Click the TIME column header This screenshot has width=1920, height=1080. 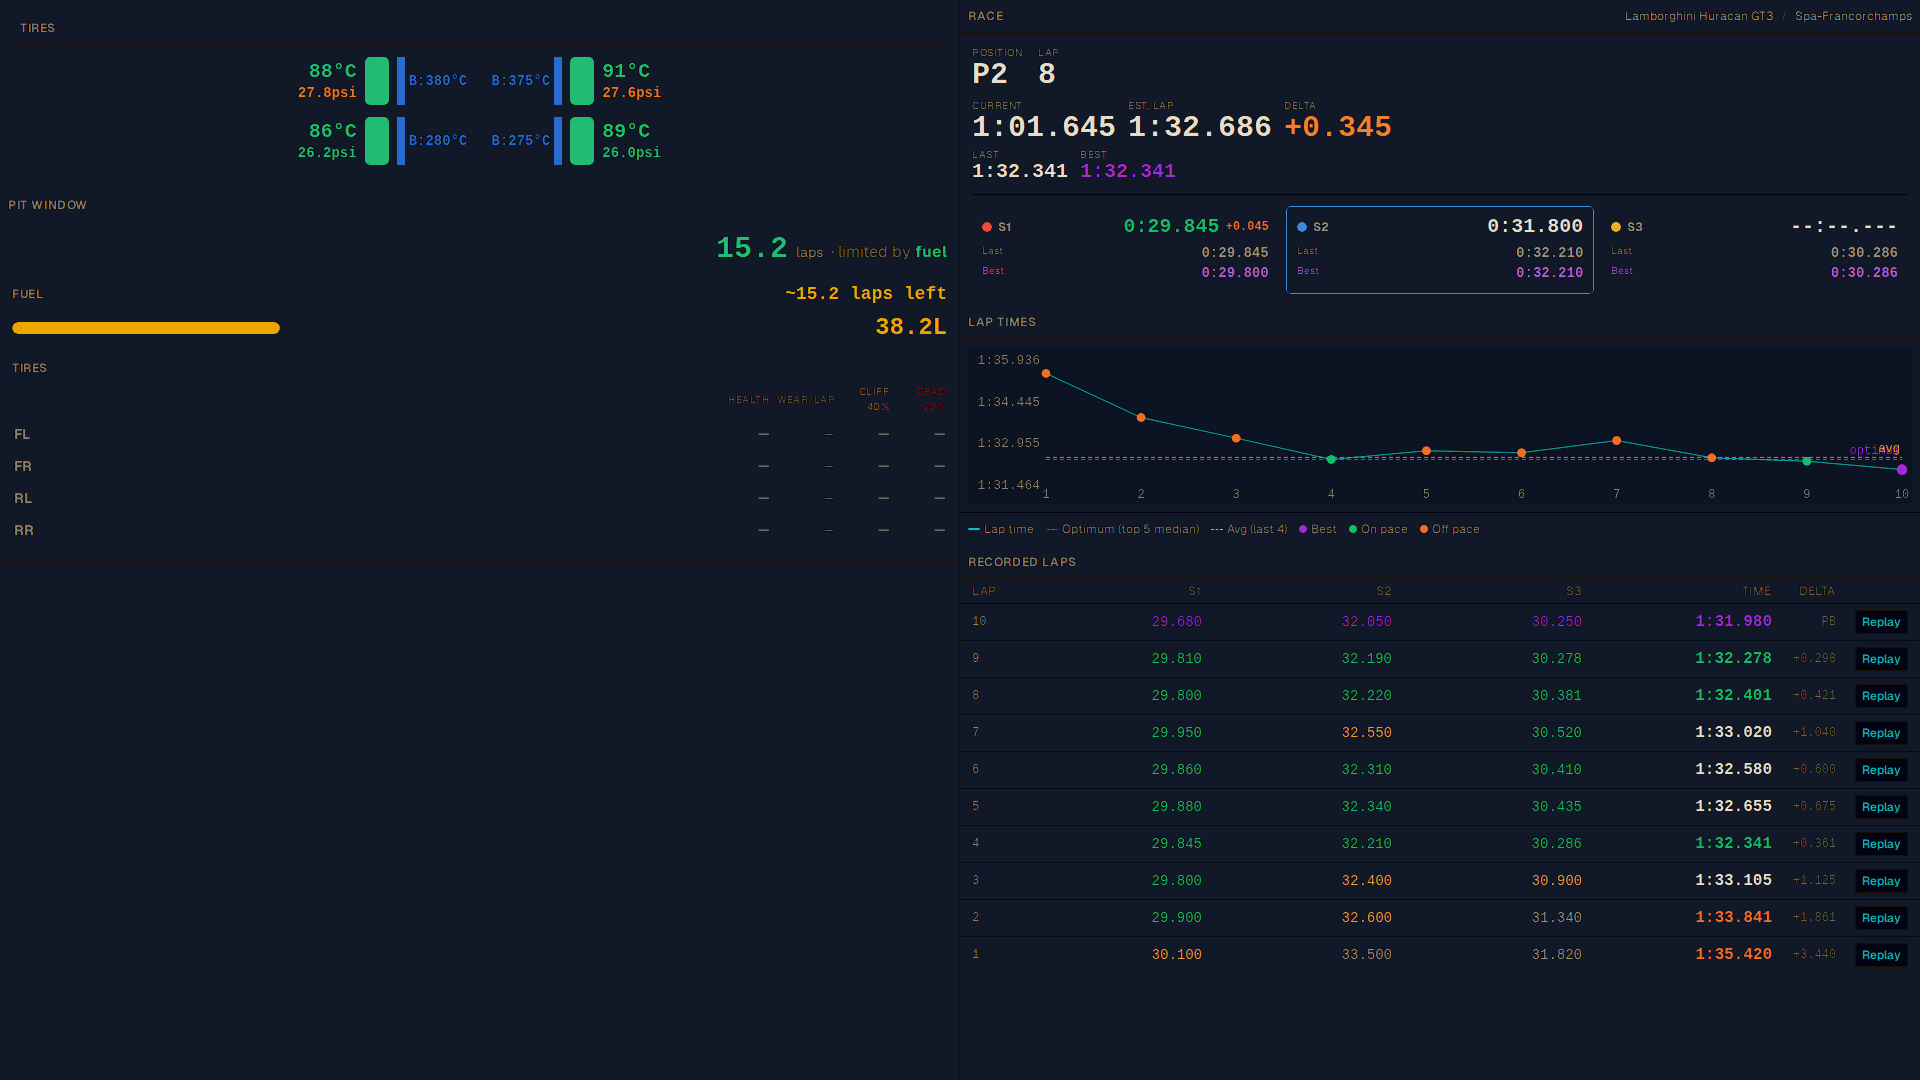[1756, 591]
